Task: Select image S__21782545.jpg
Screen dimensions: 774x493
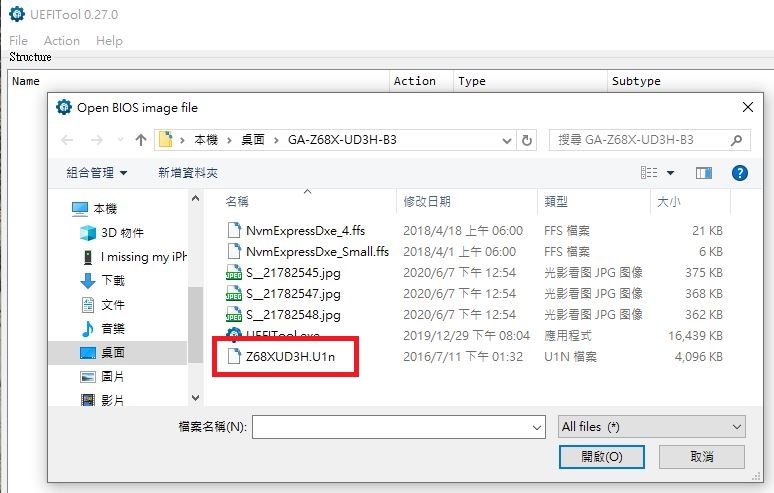Action: pos(293,272)
